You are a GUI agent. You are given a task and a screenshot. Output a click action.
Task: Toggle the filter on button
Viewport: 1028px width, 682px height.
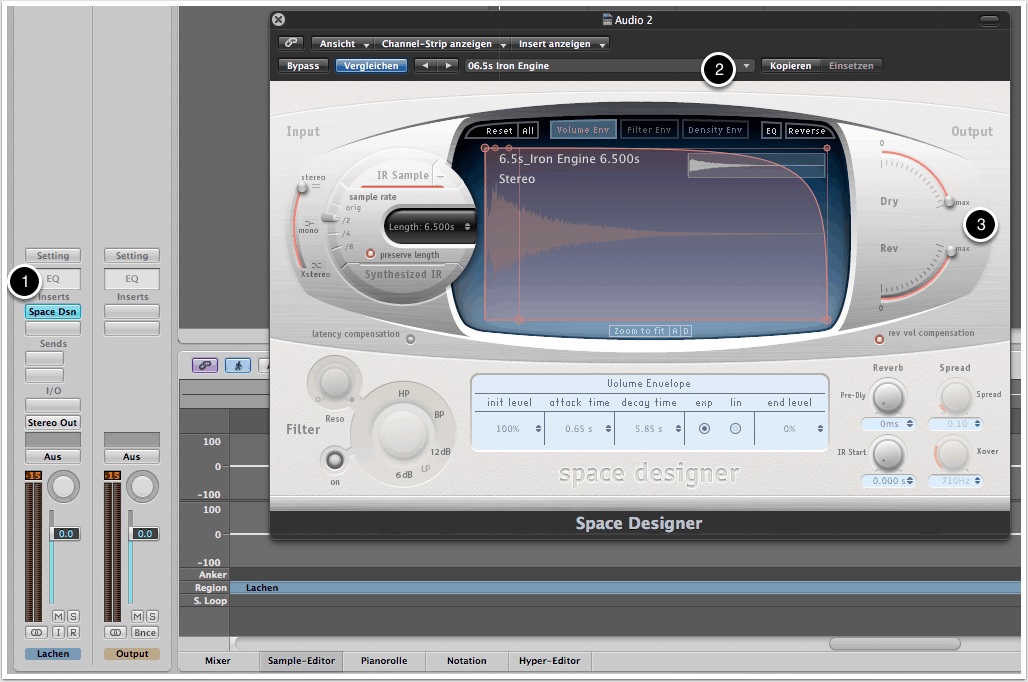tap(333, 460)
